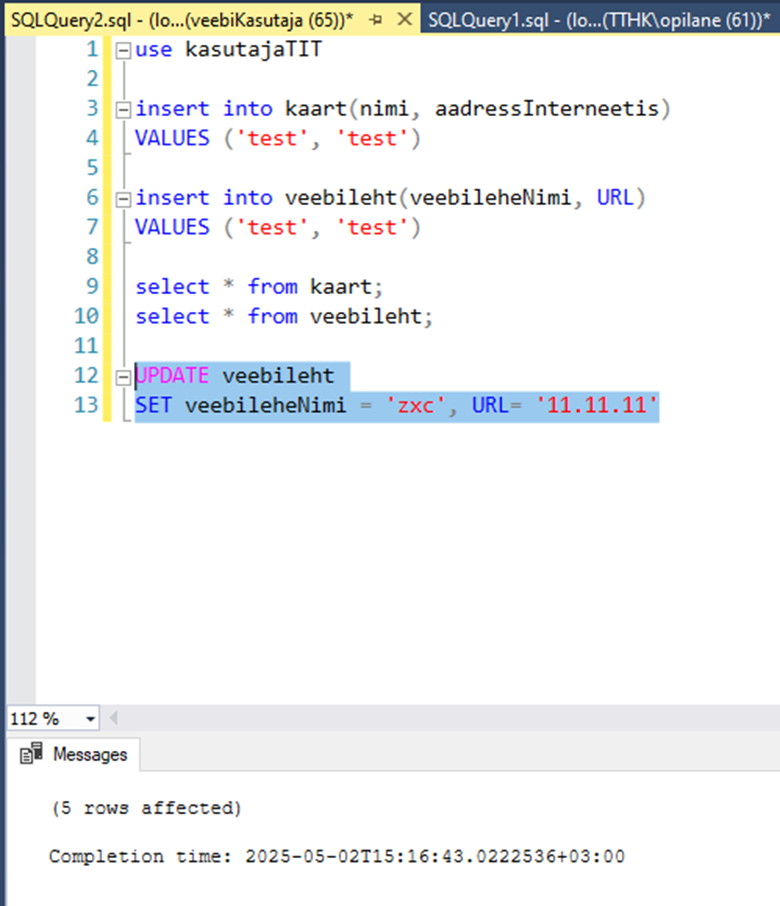Image resolution: width=780 pixels, height=906 pixels.
Task: Open the Messages results tab
Action: 89,754
